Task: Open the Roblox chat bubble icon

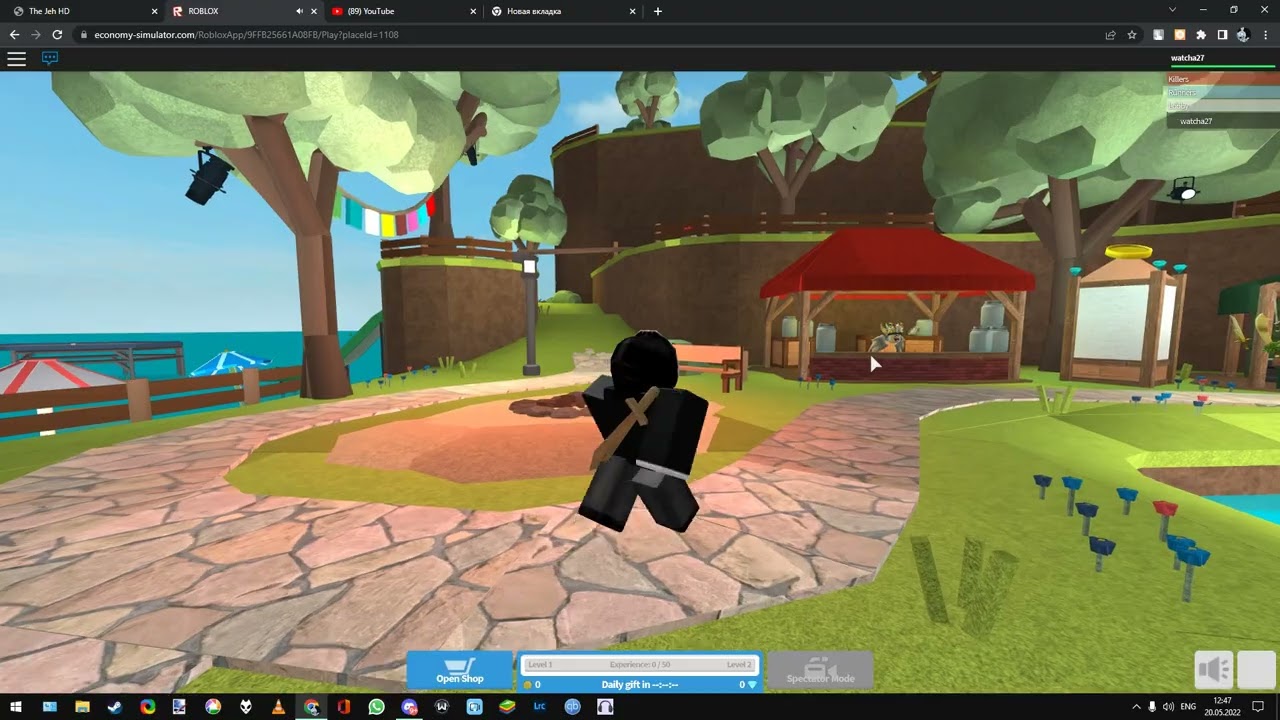Action: pyautogui.click(x=50, y=58)
